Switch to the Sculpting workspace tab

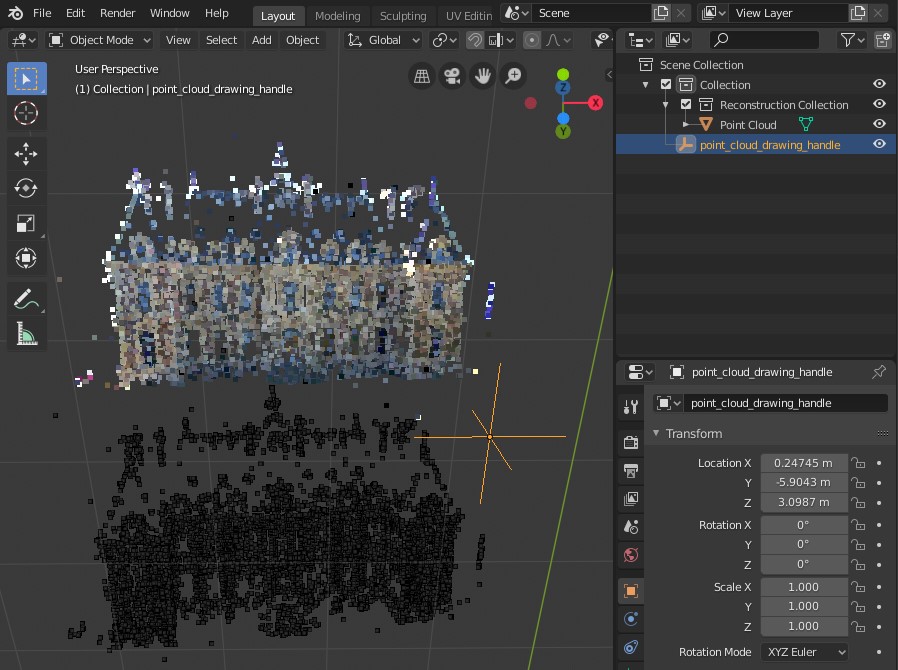[403, 15]
